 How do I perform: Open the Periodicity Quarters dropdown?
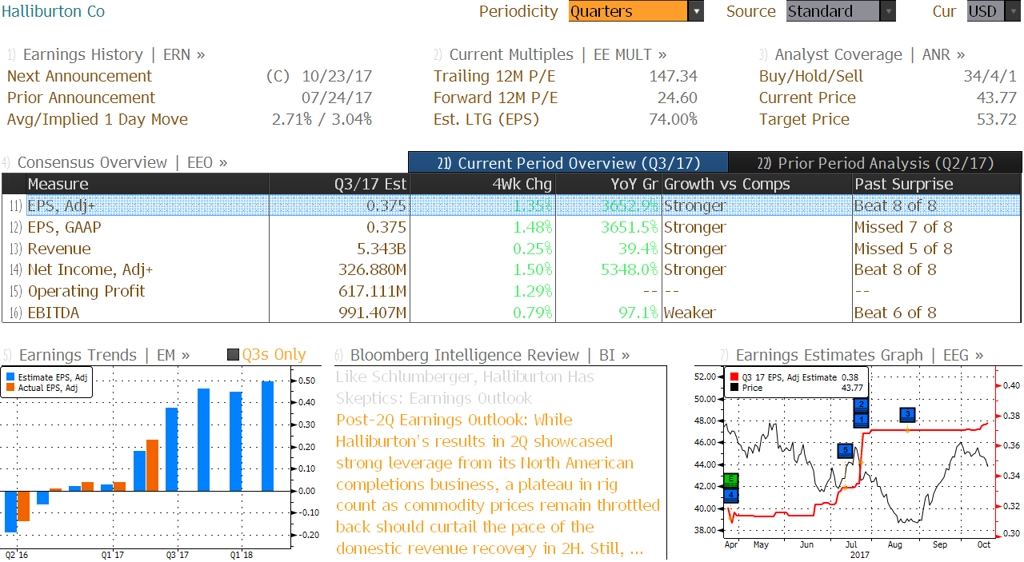coord(636,11)
